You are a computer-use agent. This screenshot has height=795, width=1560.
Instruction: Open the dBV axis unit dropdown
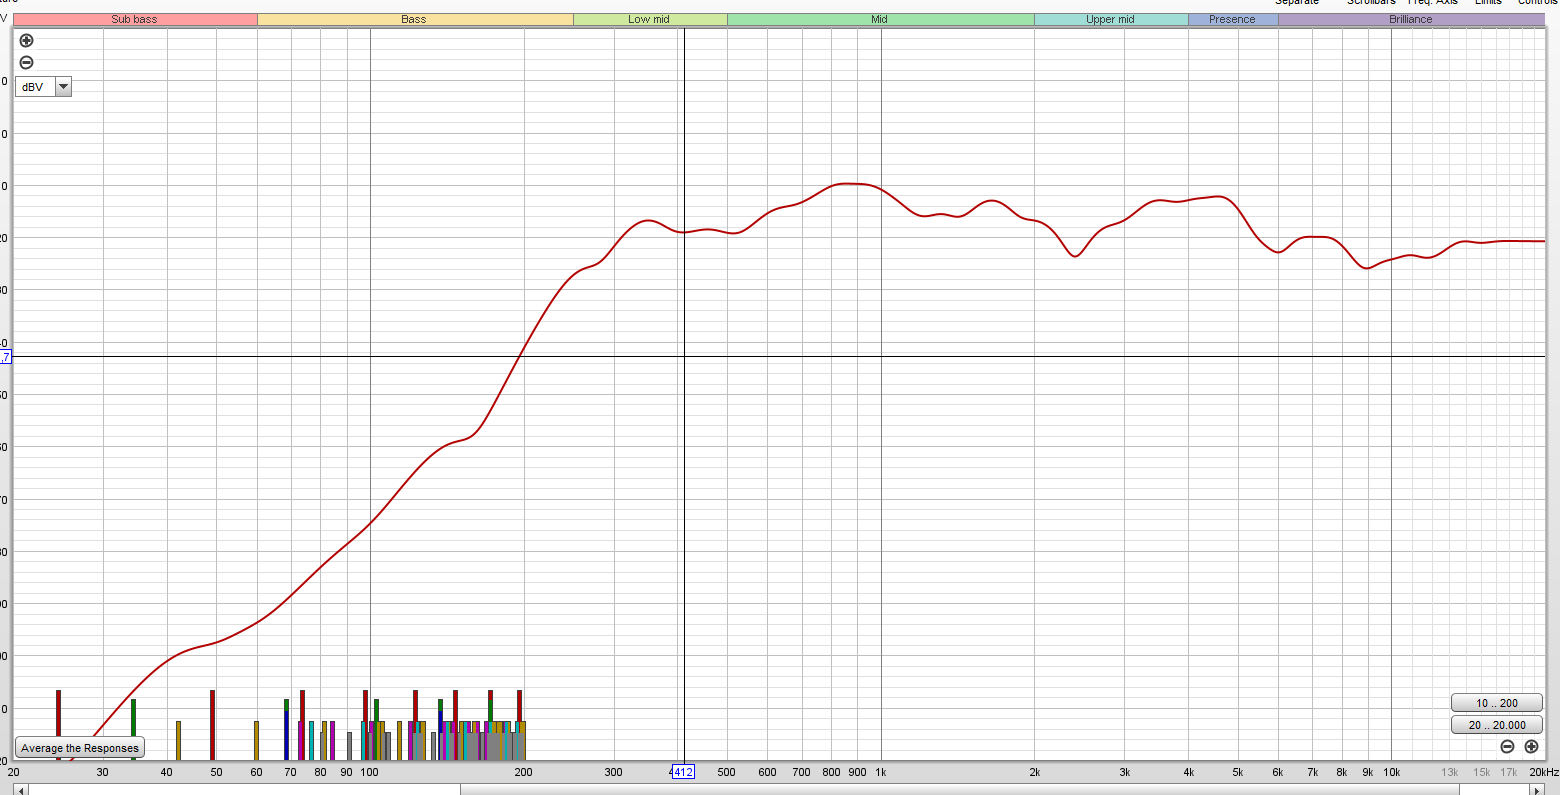63,87
